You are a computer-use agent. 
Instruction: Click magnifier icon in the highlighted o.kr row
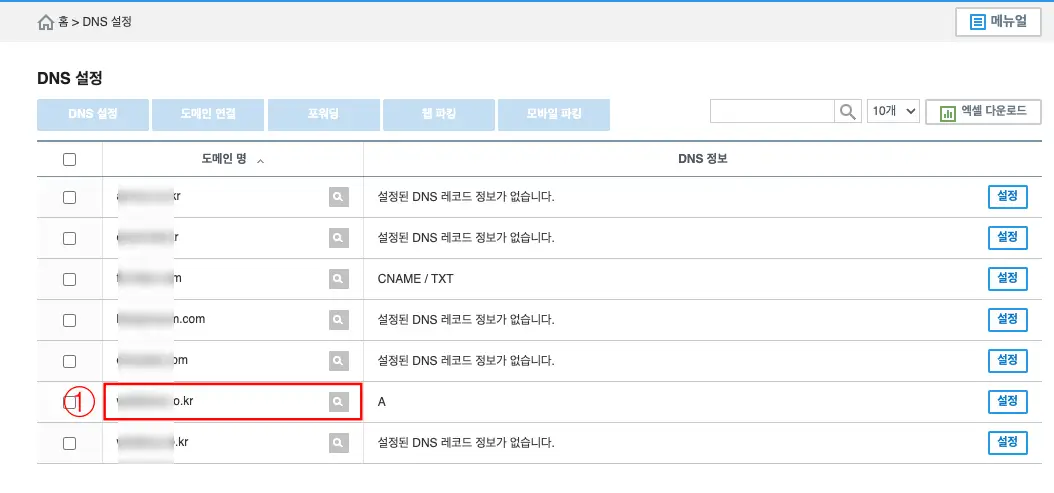[339, 401]
